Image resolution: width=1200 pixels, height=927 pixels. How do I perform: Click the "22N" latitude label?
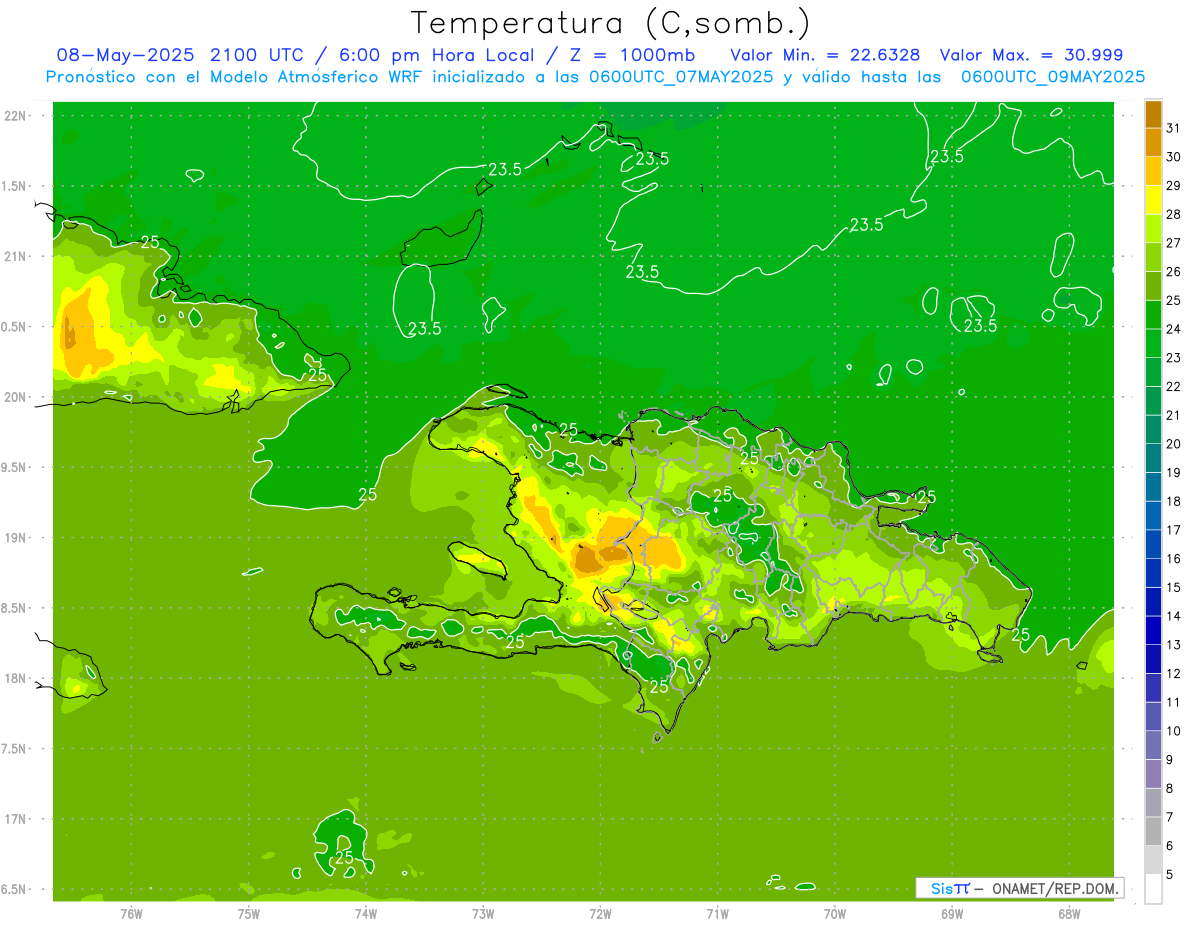(x=14, y=116)
